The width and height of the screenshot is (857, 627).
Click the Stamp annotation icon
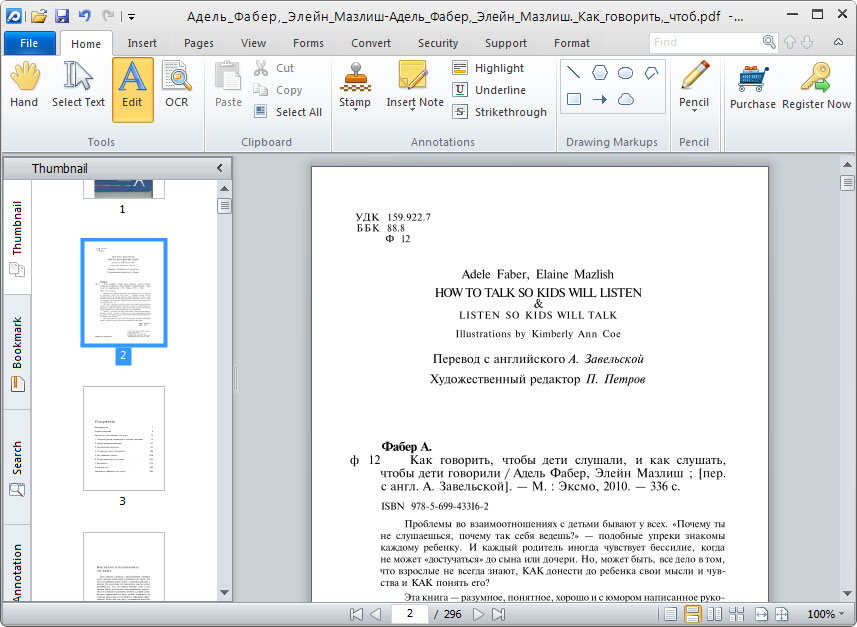(355, 77)
